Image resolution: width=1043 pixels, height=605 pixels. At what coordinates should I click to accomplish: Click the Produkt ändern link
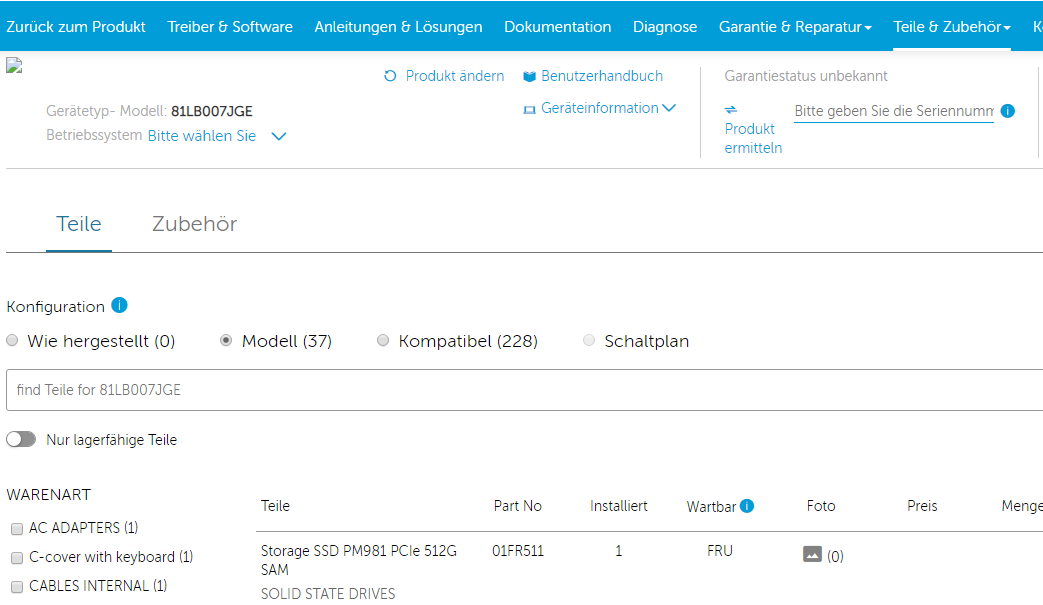455,76
